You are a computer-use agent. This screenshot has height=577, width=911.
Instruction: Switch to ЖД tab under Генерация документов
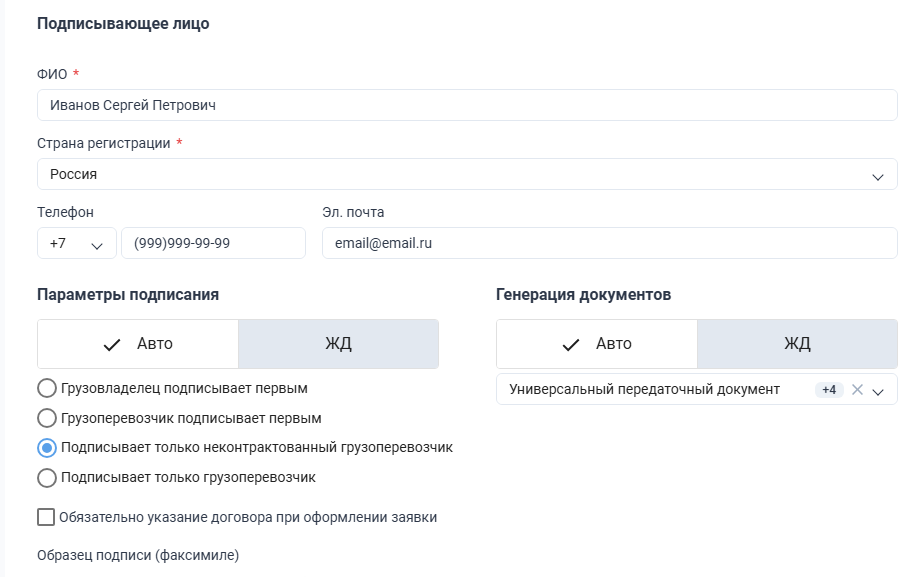797,343
